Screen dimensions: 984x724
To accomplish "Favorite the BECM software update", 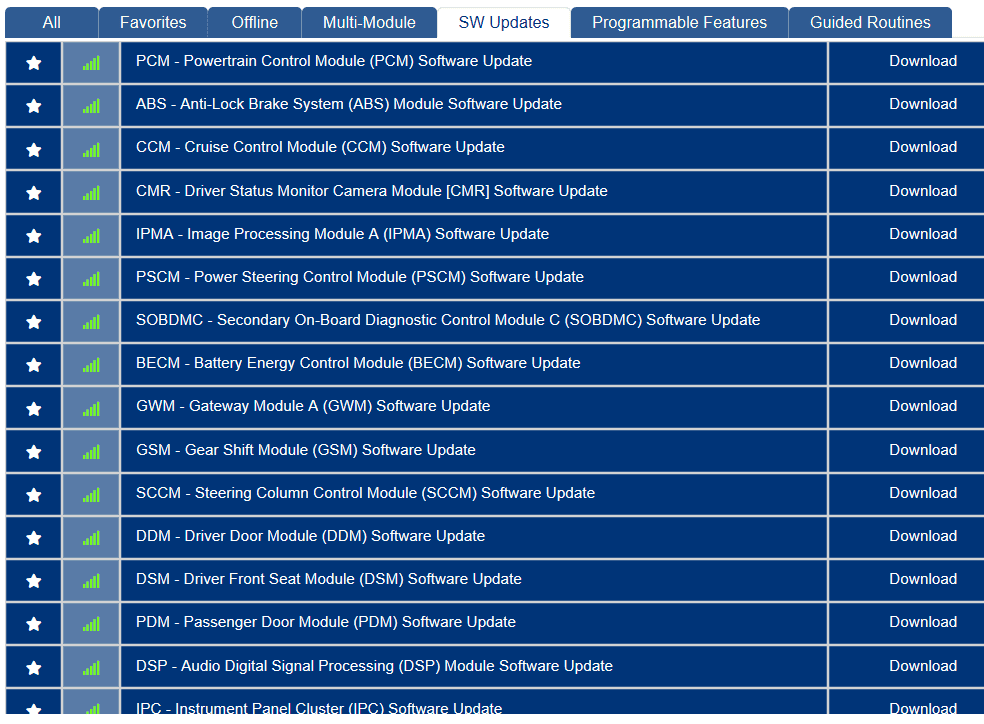I will point(34,365).
